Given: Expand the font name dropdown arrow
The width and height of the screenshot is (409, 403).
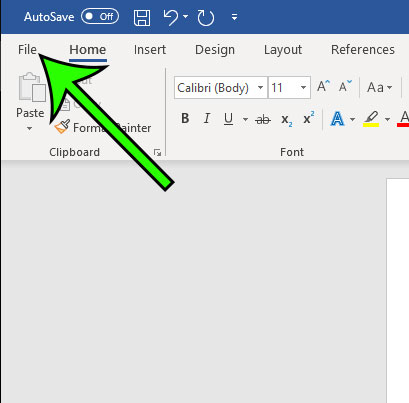Looking at the screenshot, I should [x=261, y=88].
